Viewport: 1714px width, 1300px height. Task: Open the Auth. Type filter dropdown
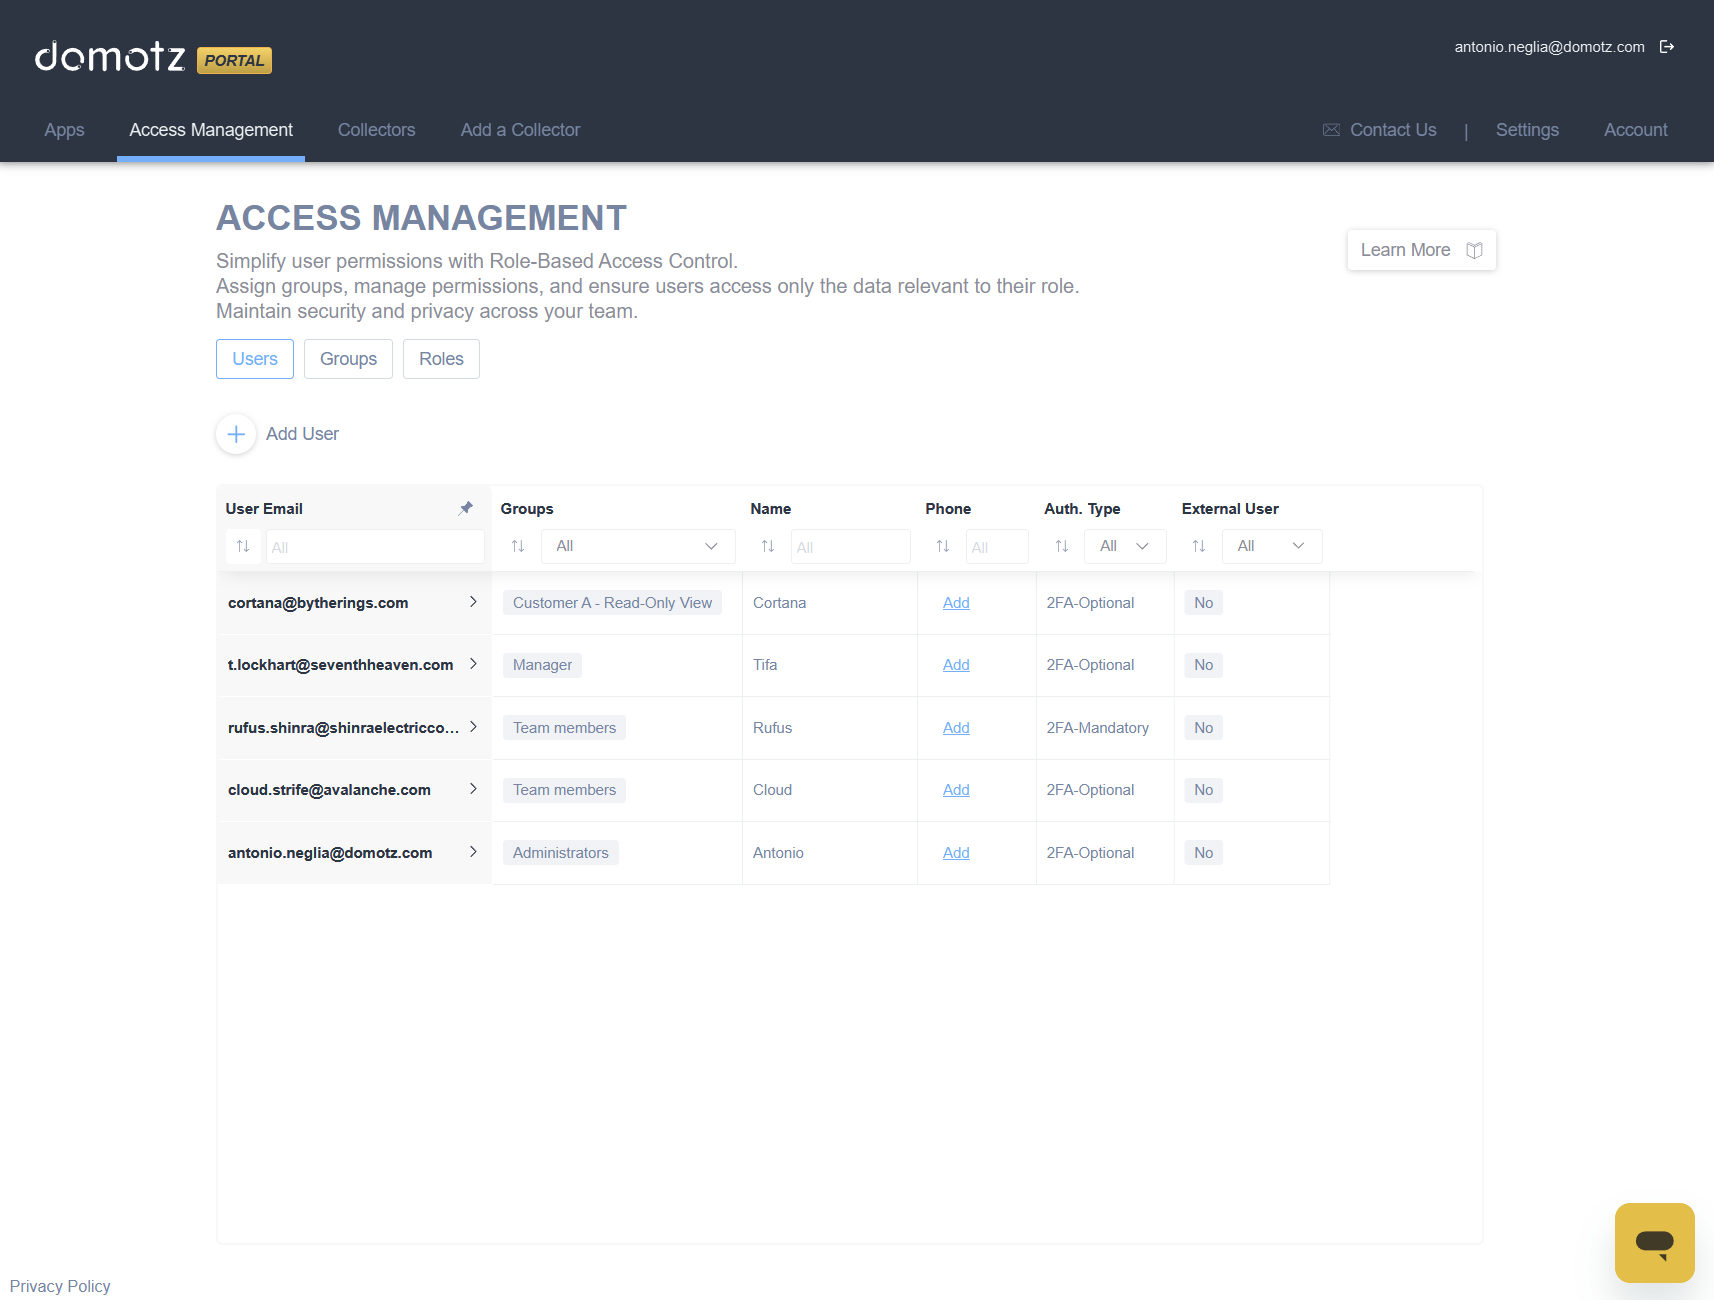(x=1124, y=546)
